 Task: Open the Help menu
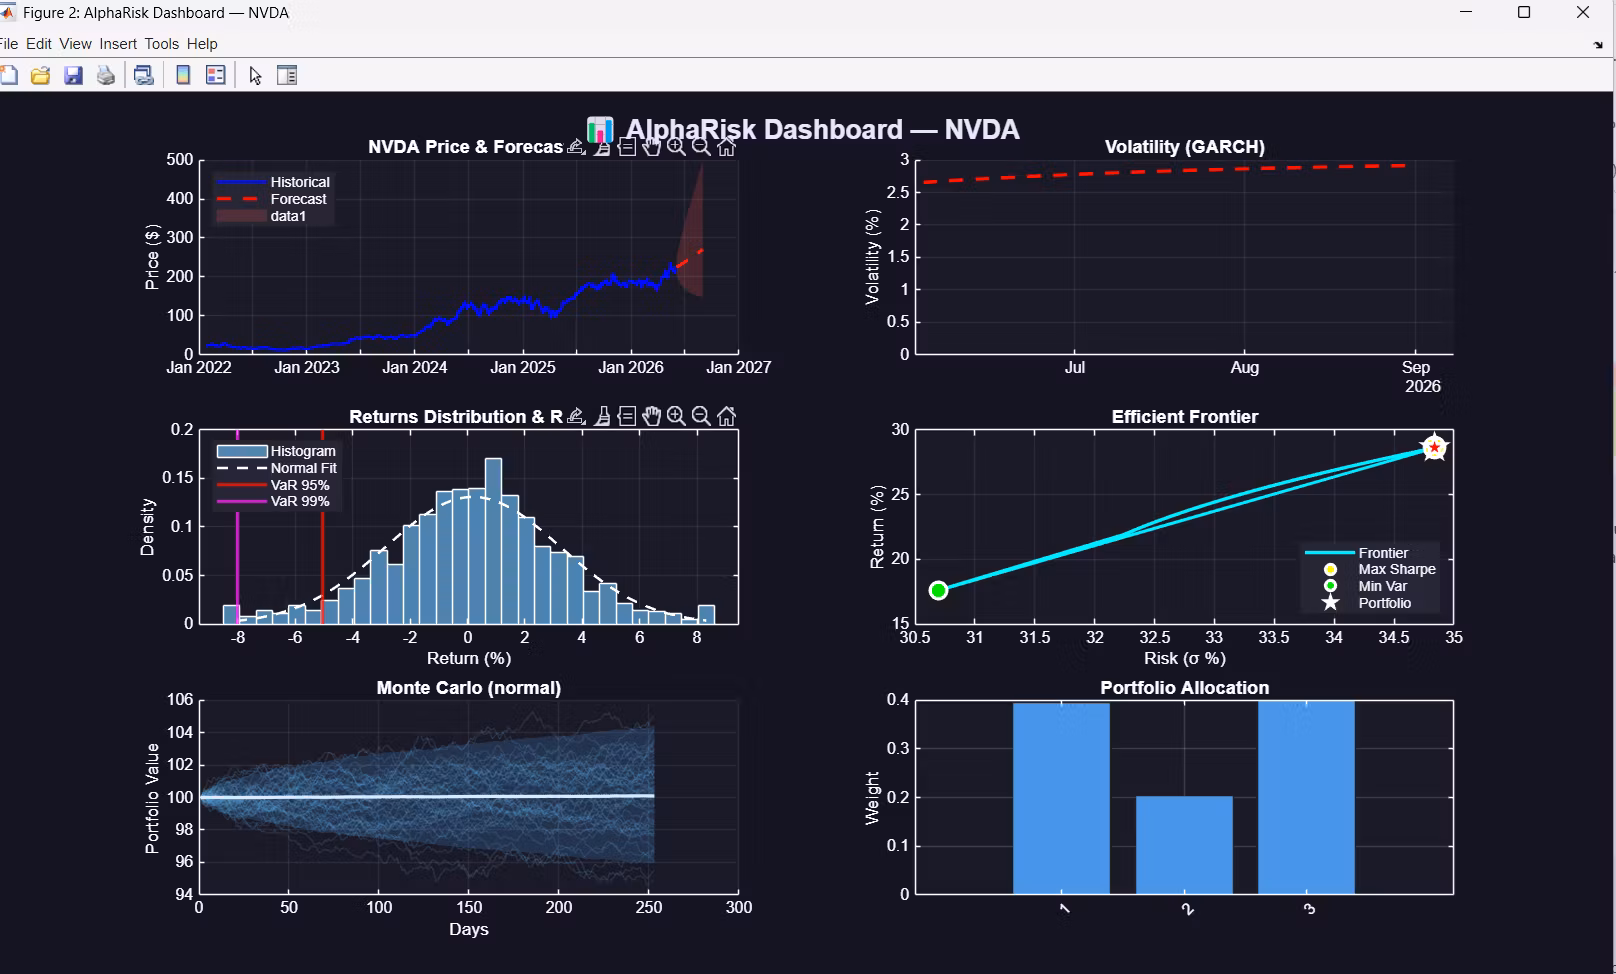202,44
